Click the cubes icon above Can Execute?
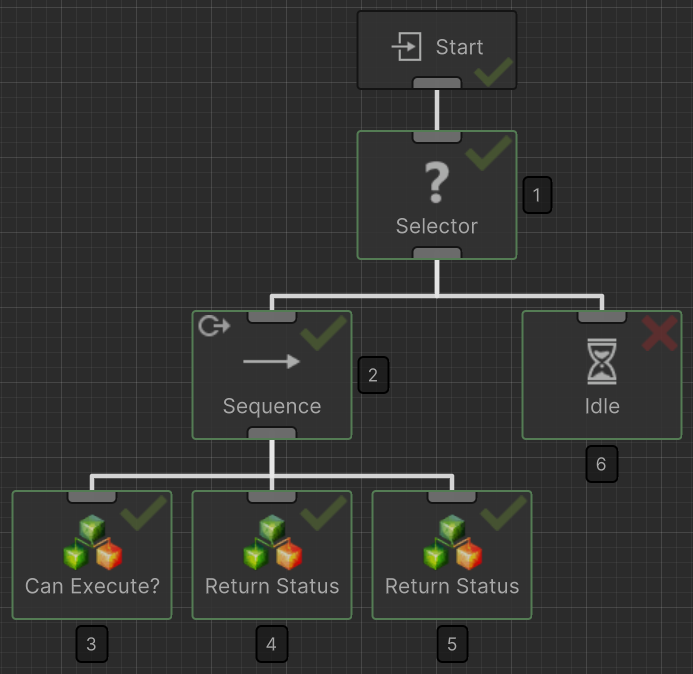 (92, 543)
